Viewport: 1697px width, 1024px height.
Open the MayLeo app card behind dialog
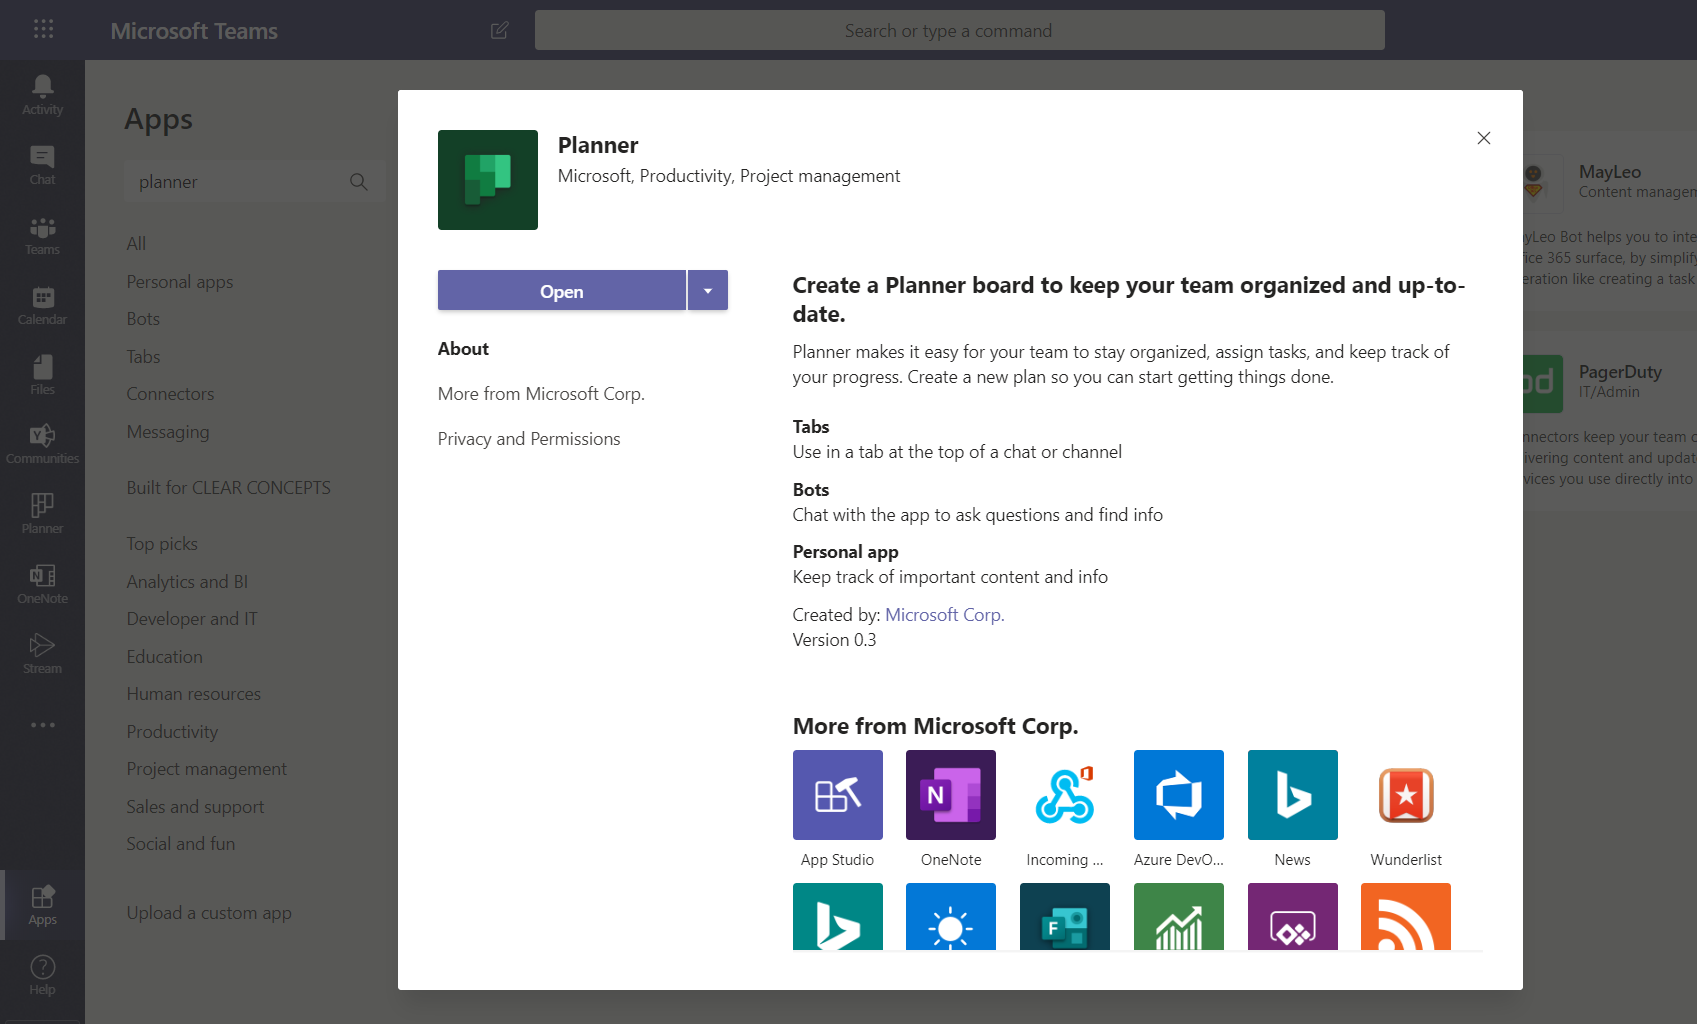(1610, 220)
